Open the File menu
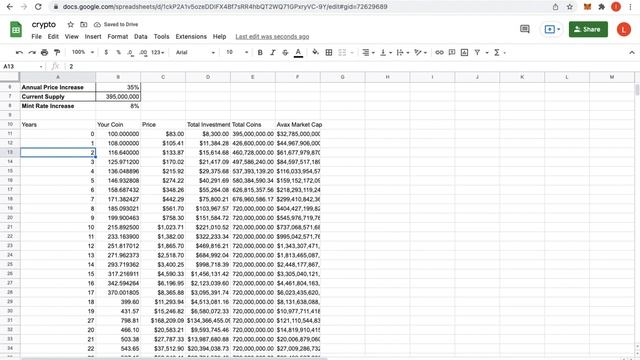The image size is (640, 360). point(36,36)
